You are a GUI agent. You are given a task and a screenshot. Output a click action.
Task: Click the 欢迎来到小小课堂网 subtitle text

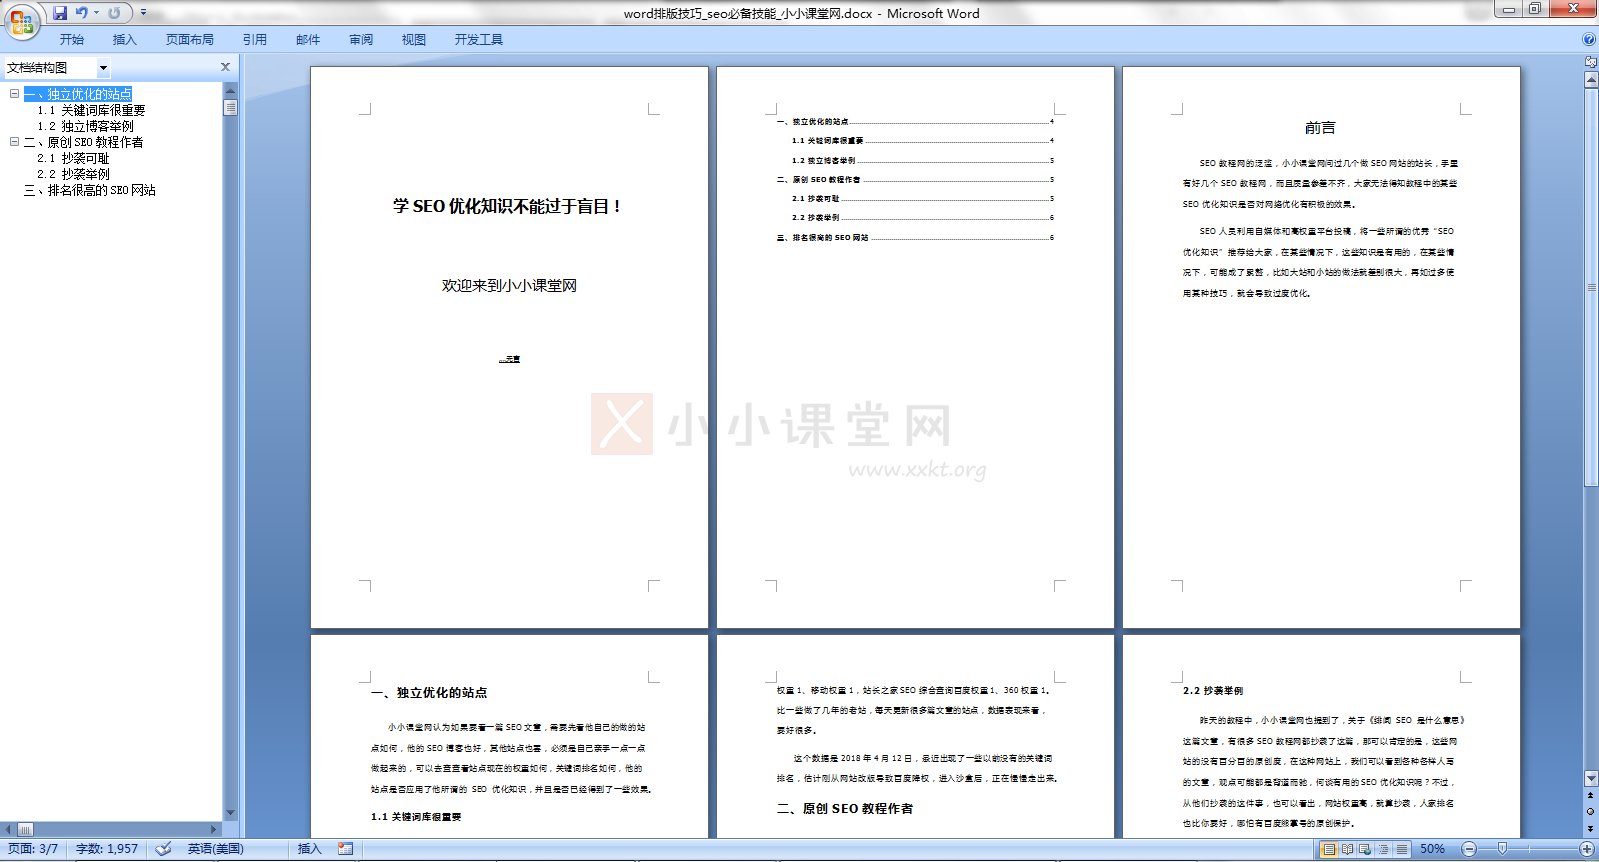tap(509, 286)
